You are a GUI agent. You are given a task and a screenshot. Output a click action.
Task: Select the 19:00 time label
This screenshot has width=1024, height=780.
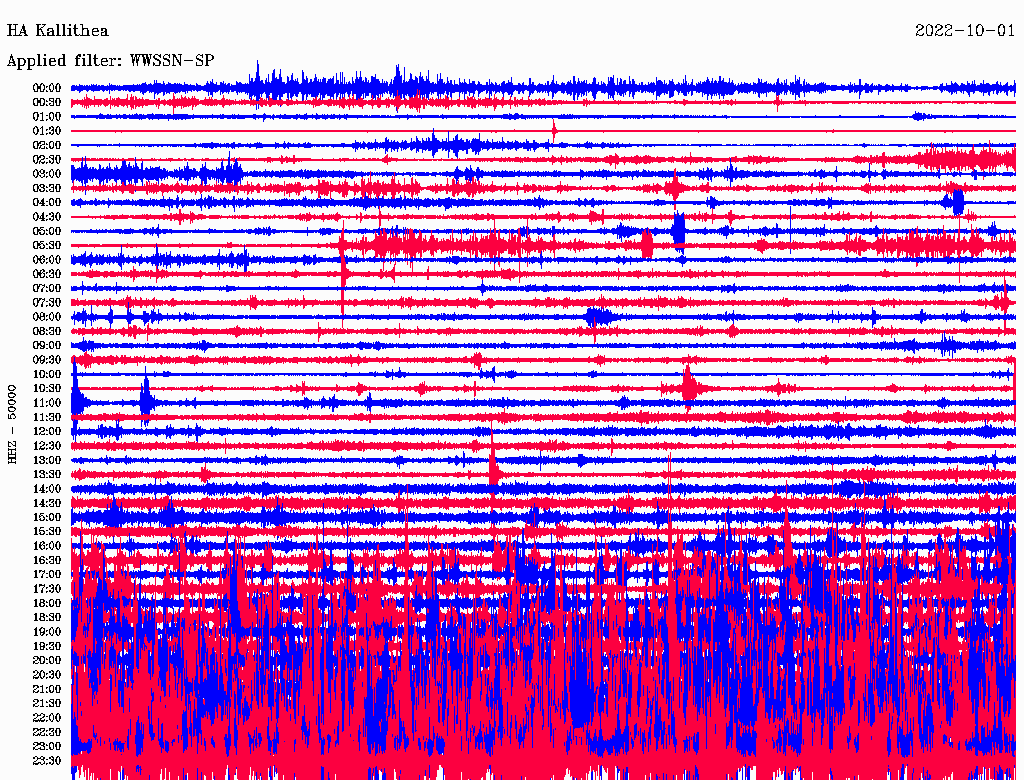click(x=47, y=632)
